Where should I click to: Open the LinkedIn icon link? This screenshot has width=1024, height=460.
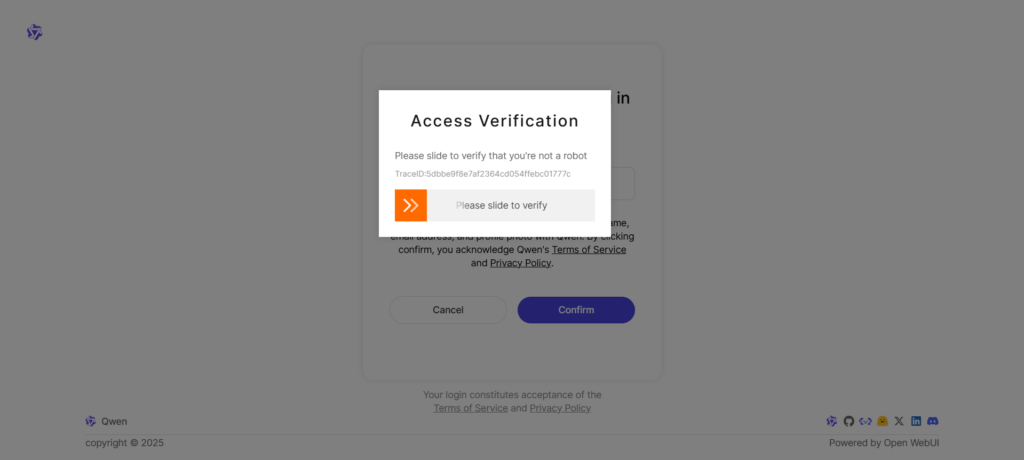coord(916,421)
